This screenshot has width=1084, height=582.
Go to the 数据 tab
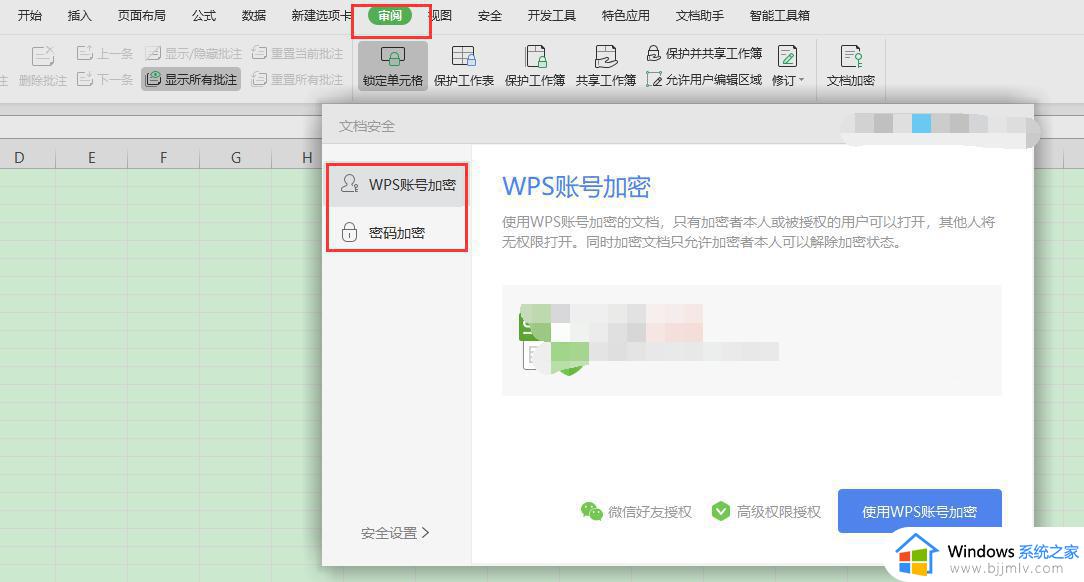(x=254, y=15)
